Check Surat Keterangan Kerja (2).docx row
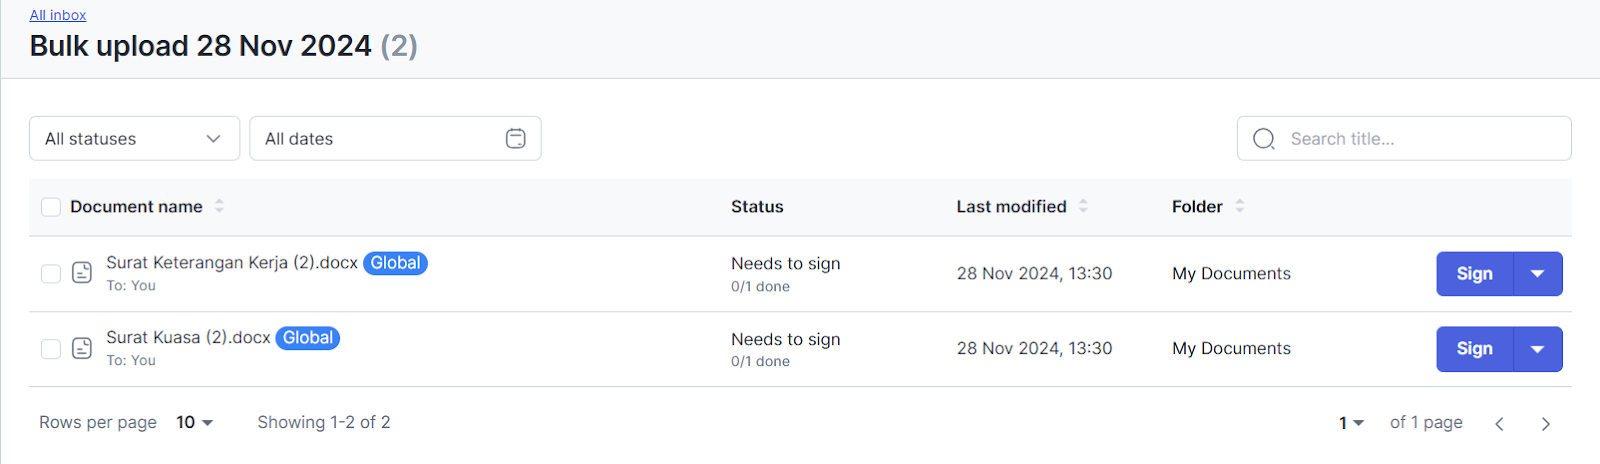This screenshot has width=1600, height=464. click(x=51, y=273)
